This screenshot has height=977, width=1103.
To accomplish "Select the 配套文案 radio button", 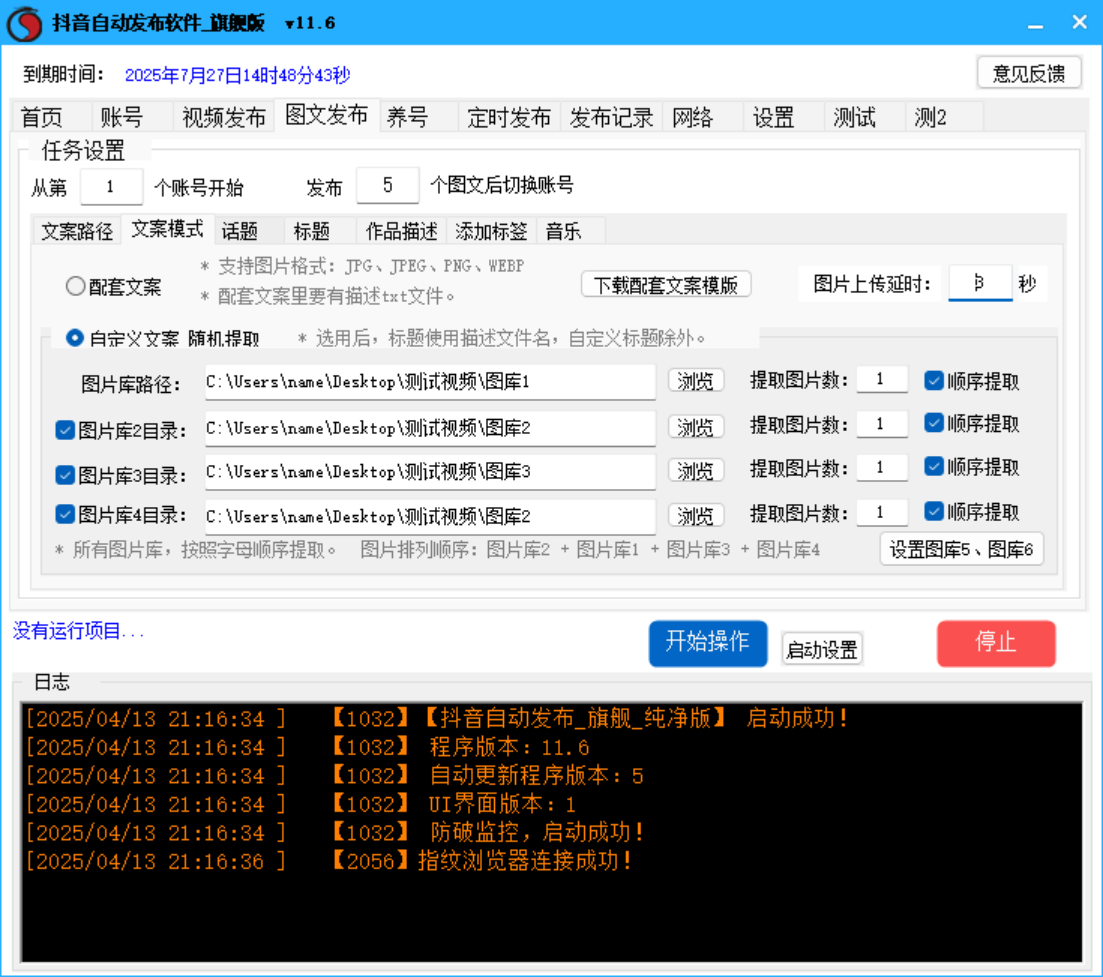I will point(113,287).
